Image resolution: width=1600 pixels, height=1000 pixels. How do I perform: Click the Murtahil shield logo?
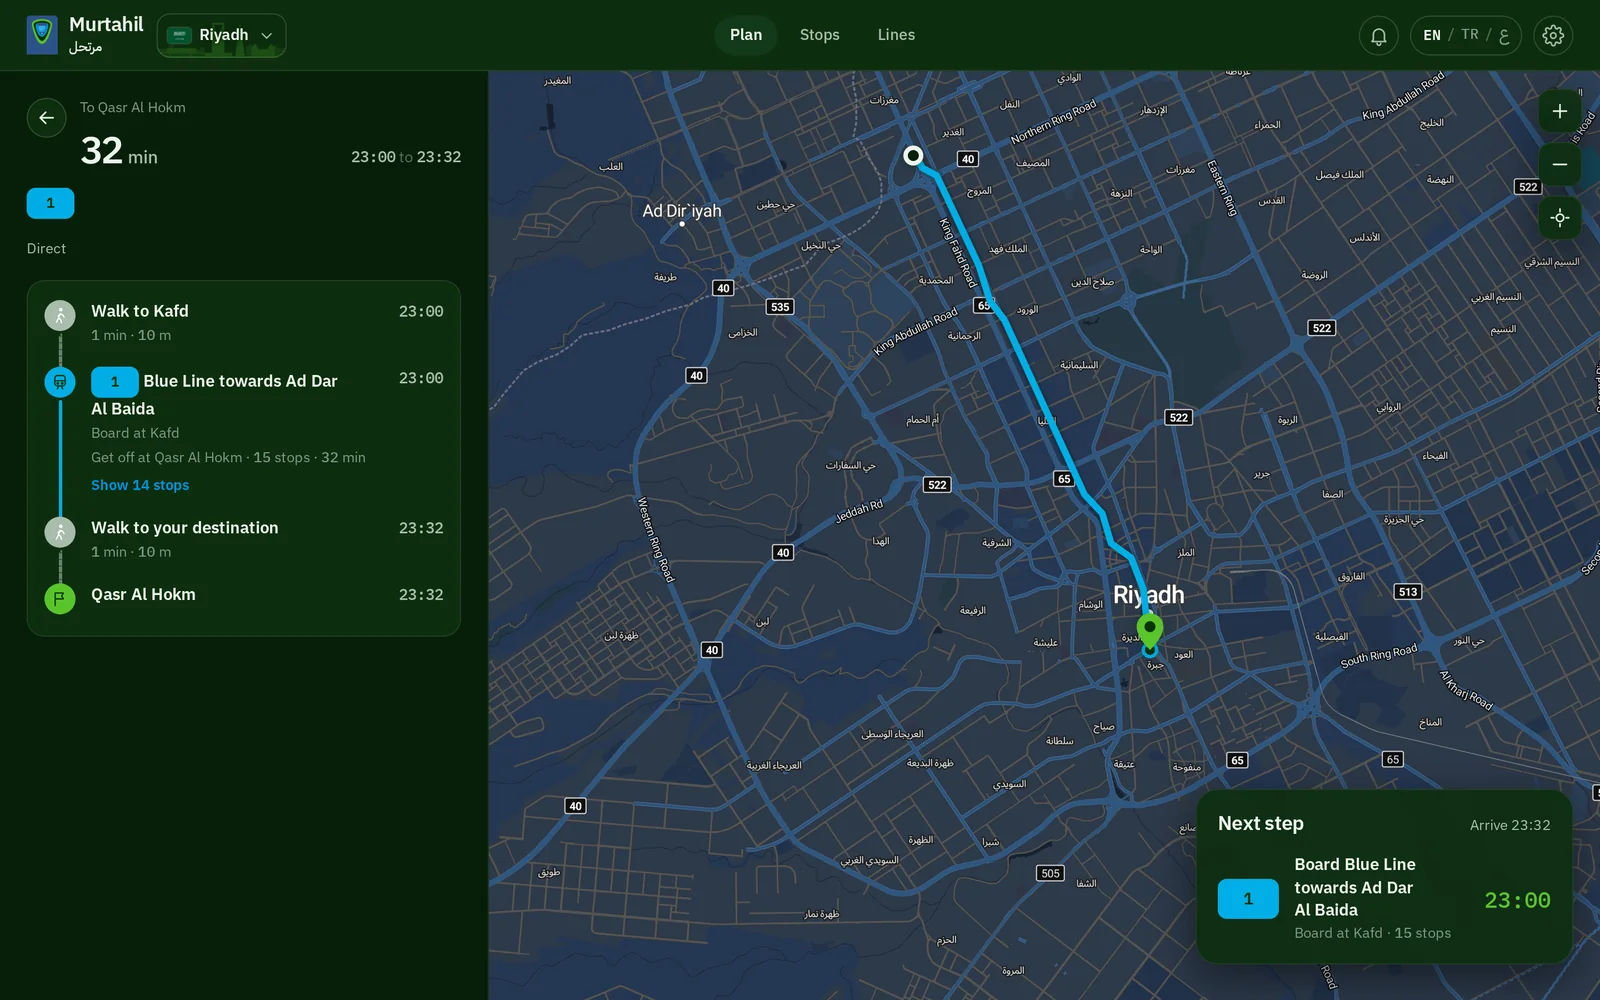pos(42,35)
